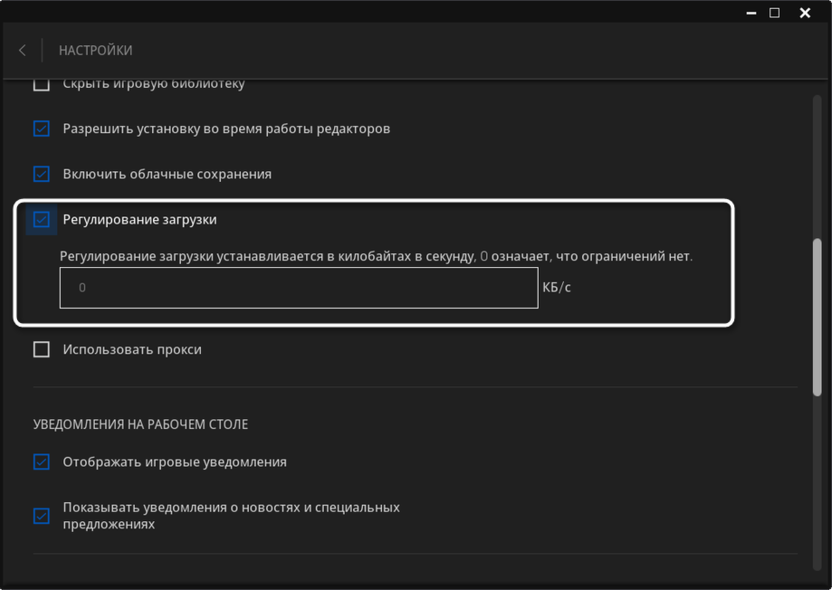Viewport: 832px width, 590px height.
Task: Go back using the arrow beside НАСТРОЙКИ
Action: tap(22, 50)
